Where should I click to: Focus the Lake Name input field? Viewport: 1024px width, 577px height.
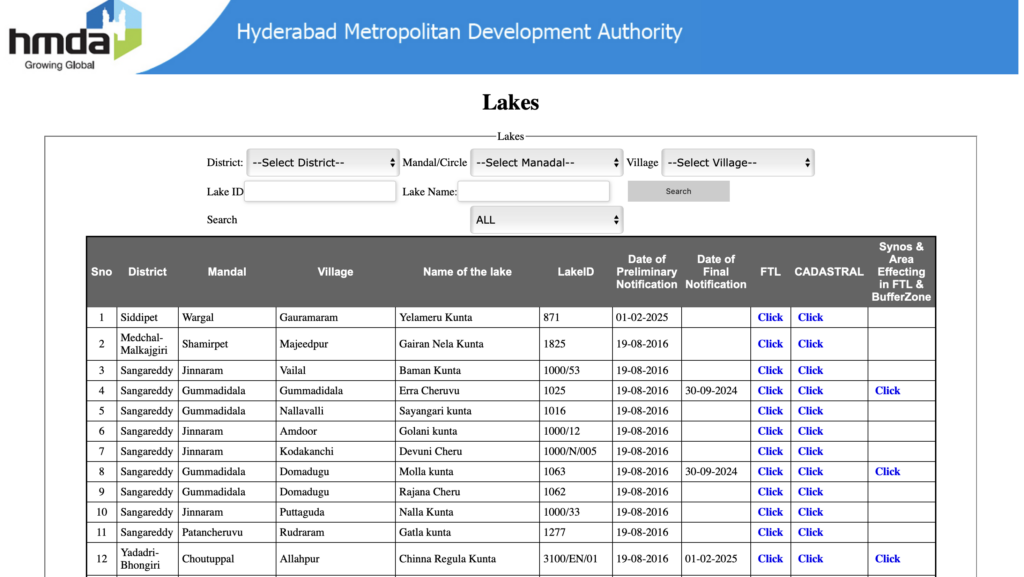(x=534, y=191)
